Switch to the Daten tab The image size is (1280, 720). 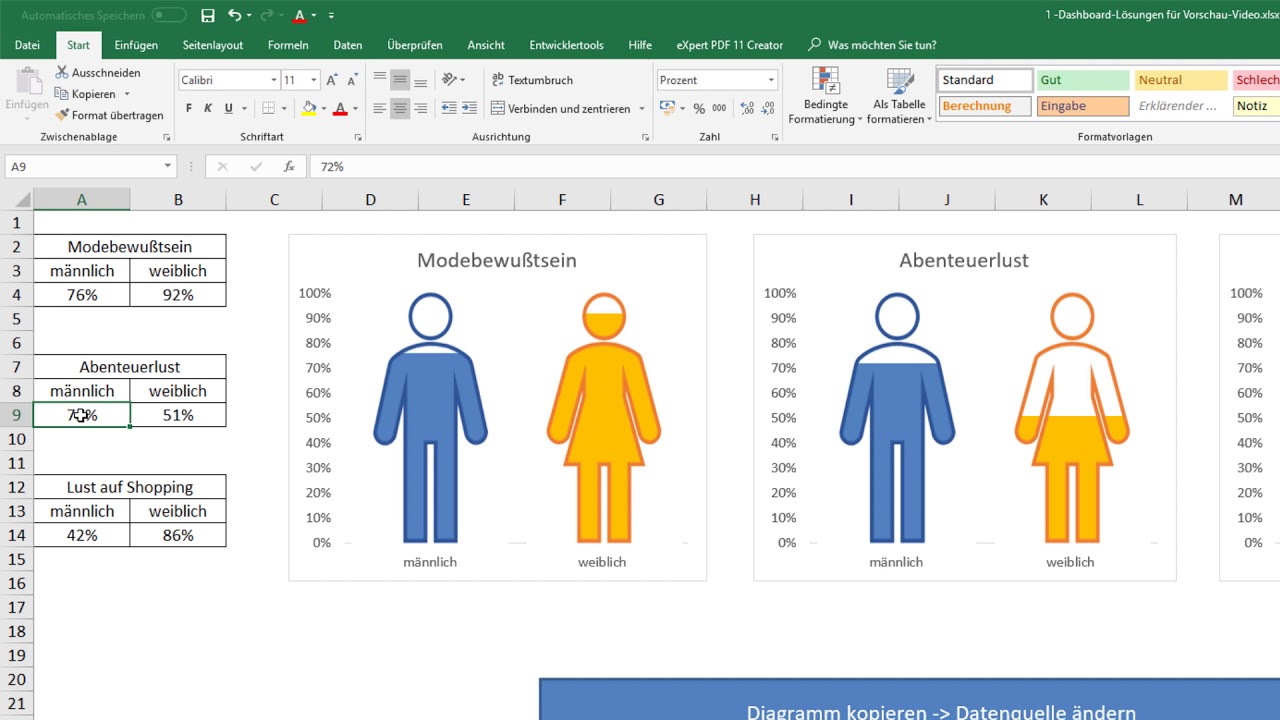pyautogui.click(x=348, y=45)
